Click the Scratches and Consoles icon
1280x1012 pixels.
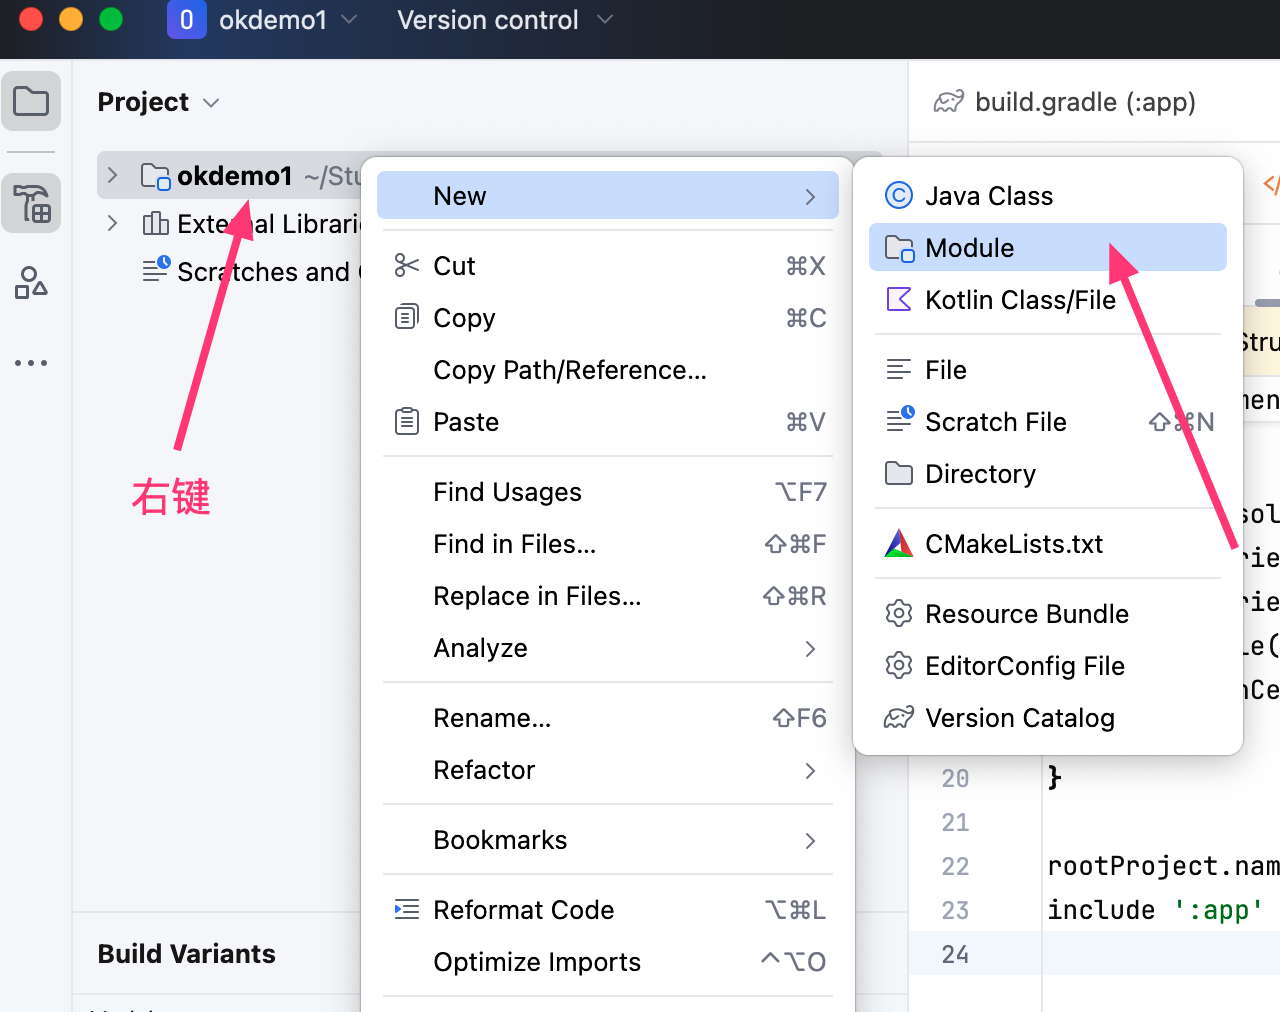156,270
